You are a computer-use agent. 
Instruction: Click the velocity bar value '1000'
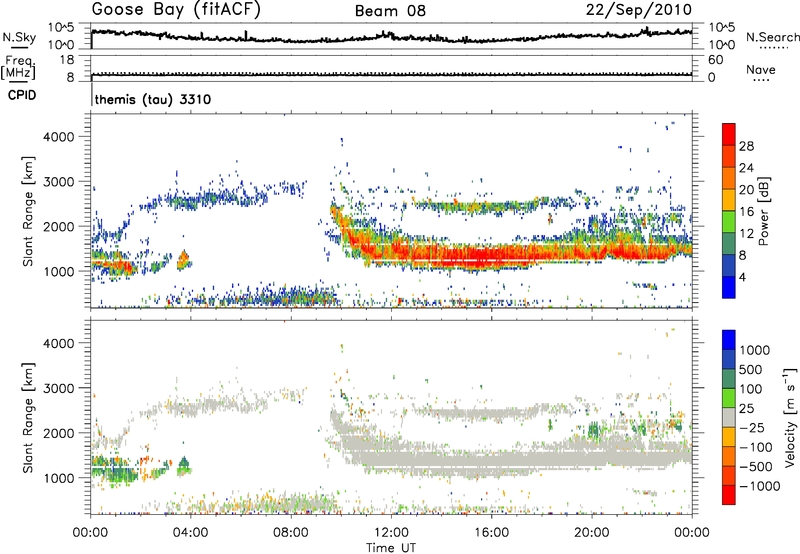(754, 350)
